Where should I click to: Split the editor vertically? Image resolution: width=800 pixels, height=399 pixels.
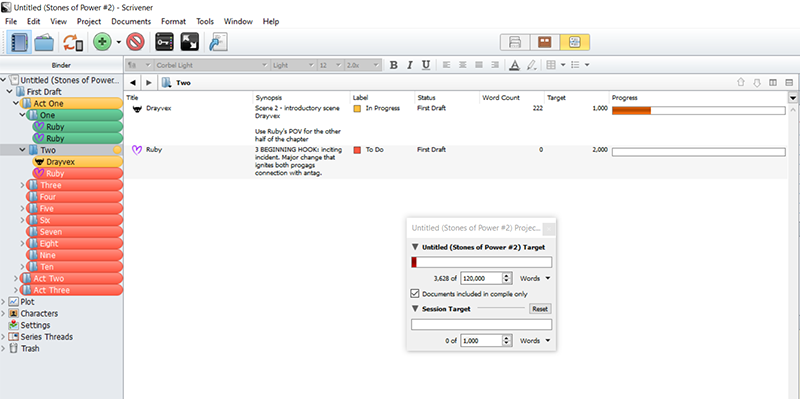click(773, 83)
